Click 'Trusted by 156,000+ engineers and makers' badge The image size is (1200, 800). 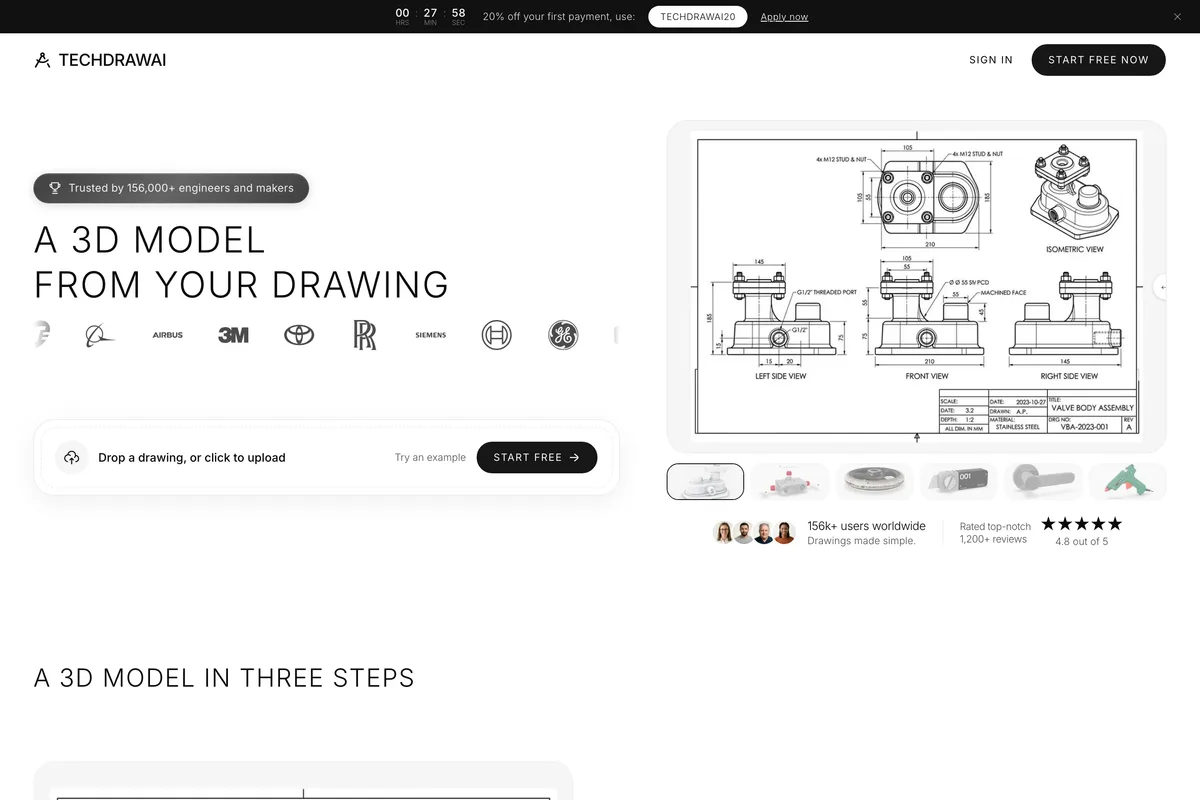[x=171, y=188]
